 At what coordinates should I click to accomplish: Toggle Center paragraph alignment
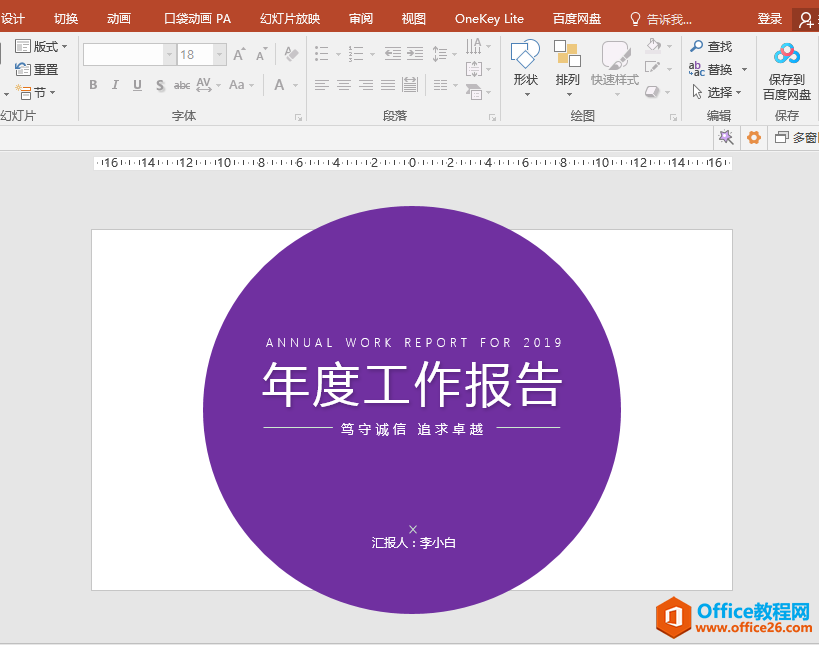click(x=344, y=85)
